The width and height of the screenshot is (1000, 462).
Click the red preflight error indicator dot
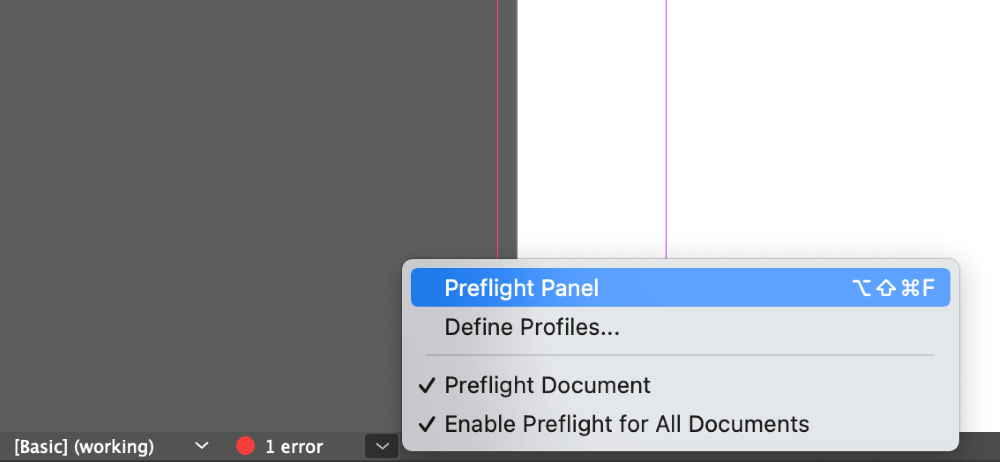(246, 446)
